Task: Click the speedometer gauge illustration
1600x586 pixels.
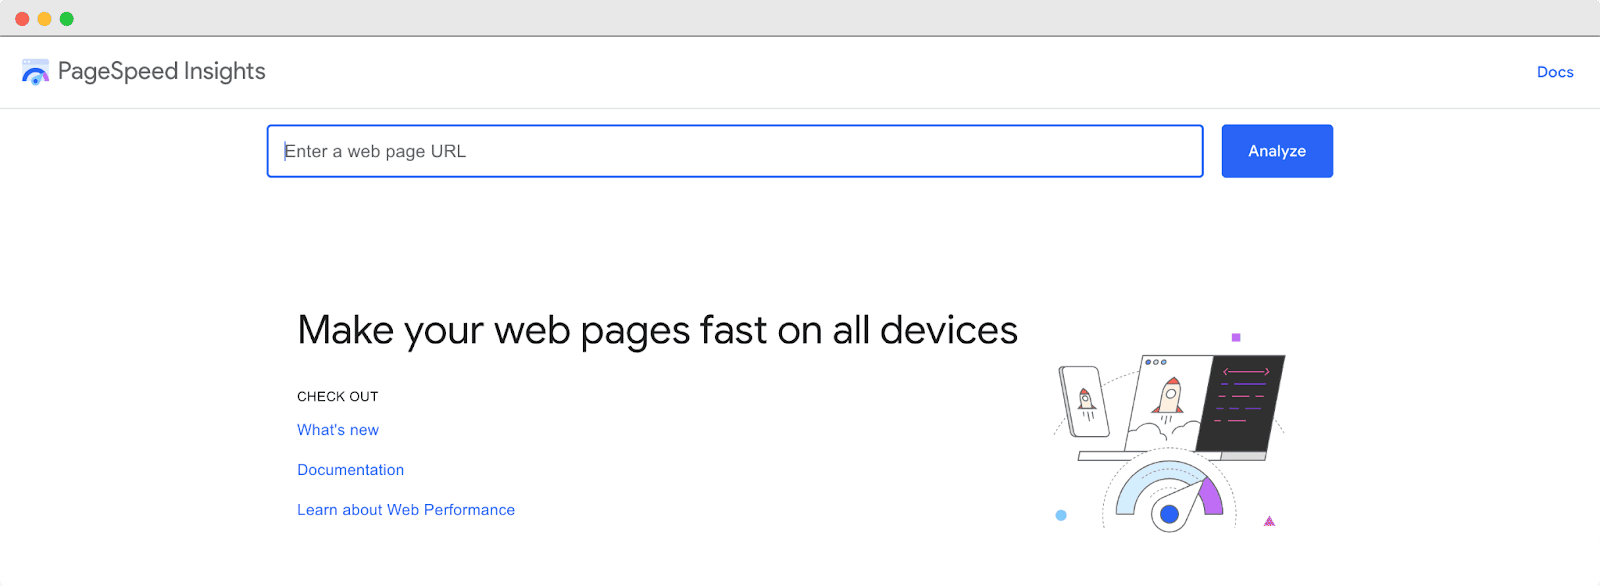Action: 1169,495
